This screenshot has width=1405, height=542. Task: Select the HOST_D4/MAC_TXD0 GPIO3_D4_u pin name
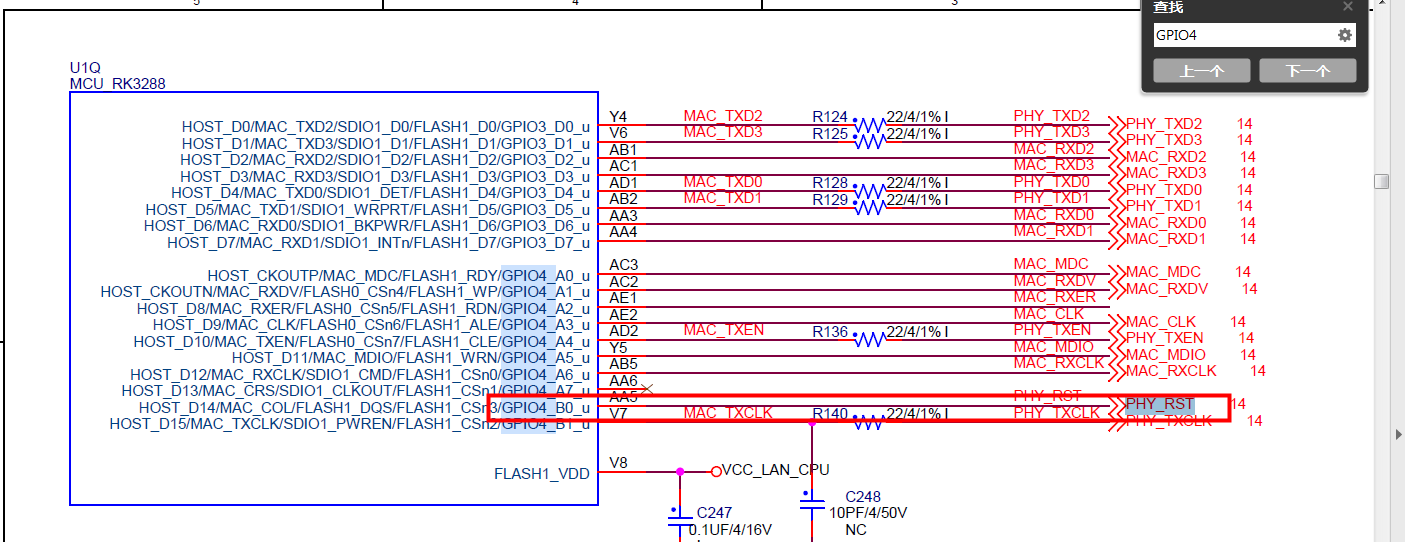click(x=381, y=193)
